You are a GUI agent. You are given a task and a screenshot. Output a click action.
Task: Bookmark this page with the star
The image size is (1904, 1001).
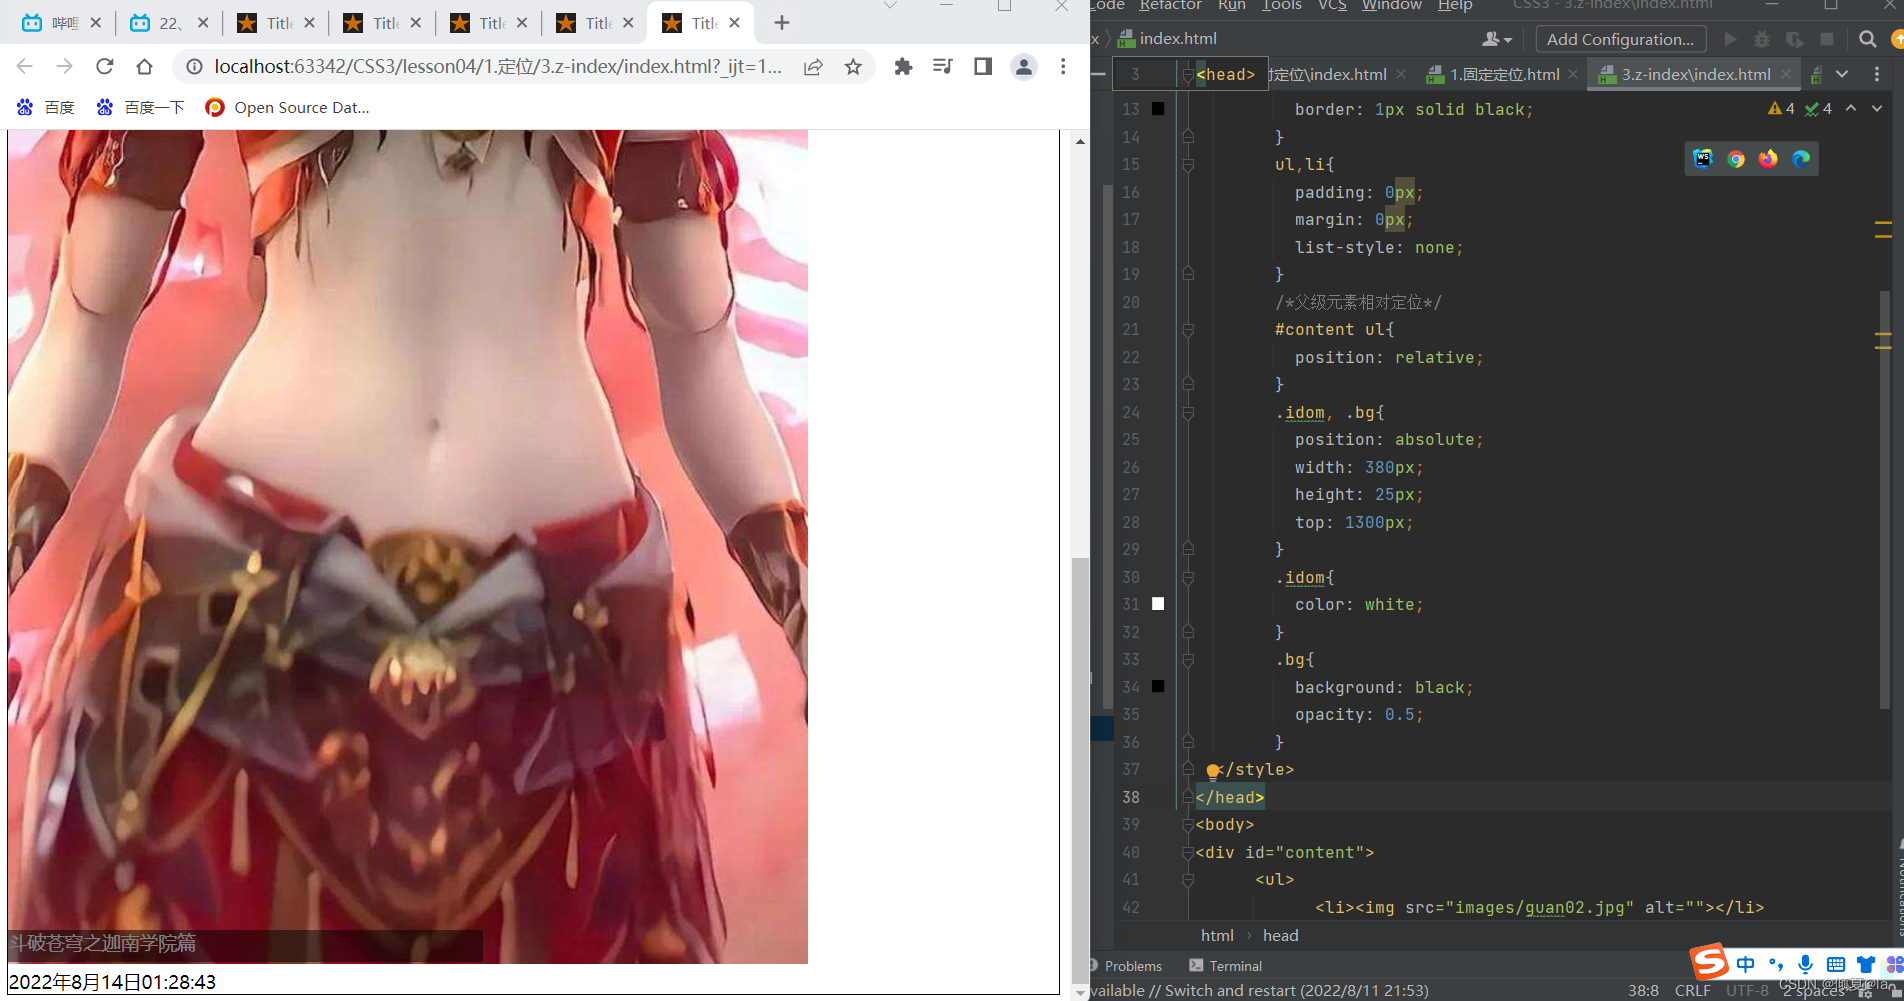[853, 67]
